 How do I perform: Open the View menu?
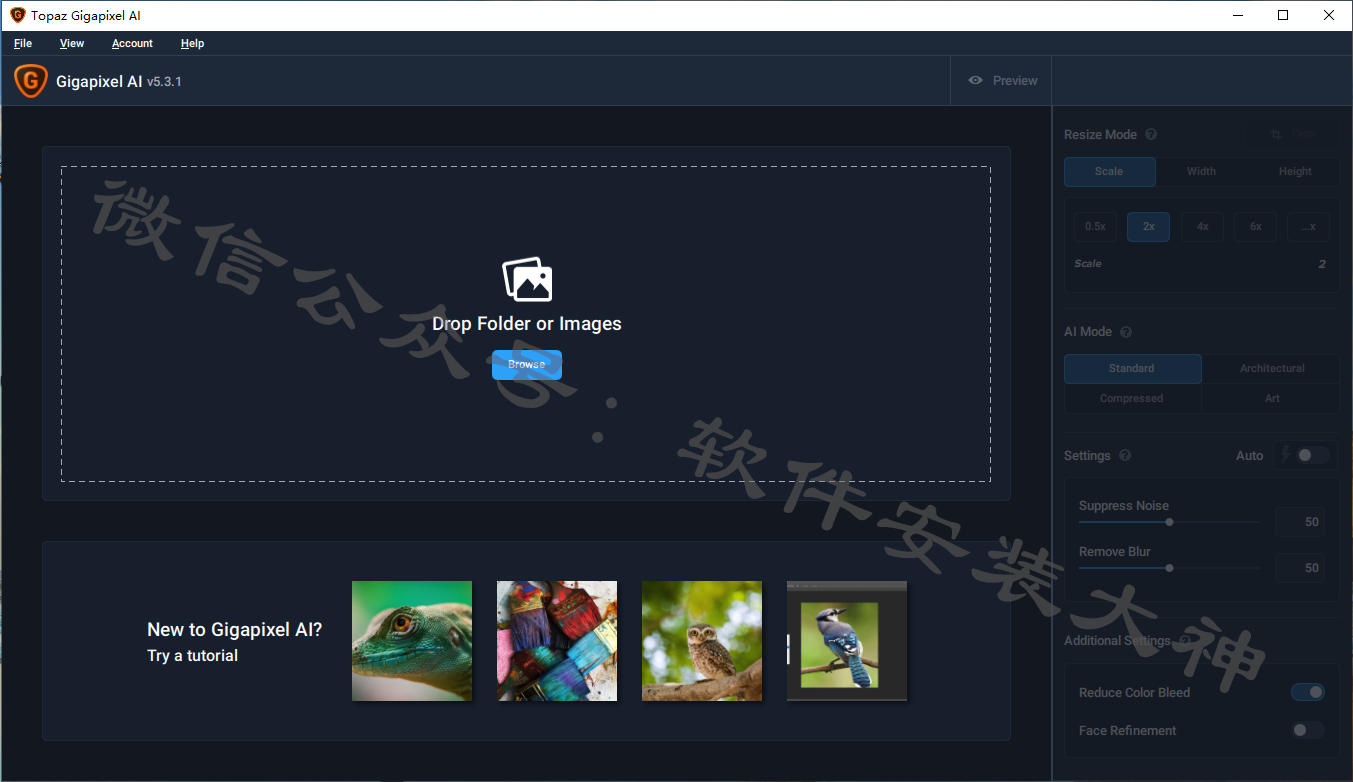point(72,44)
